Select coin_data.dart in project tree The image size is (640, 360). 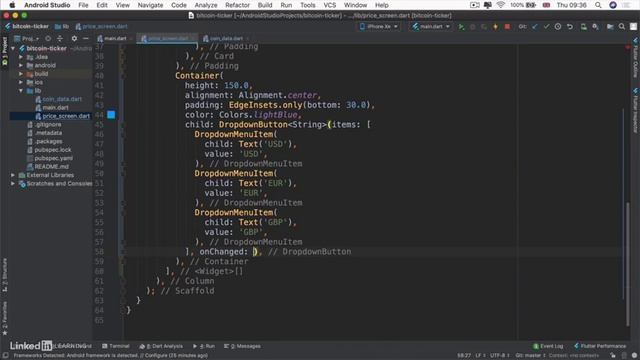62,99
